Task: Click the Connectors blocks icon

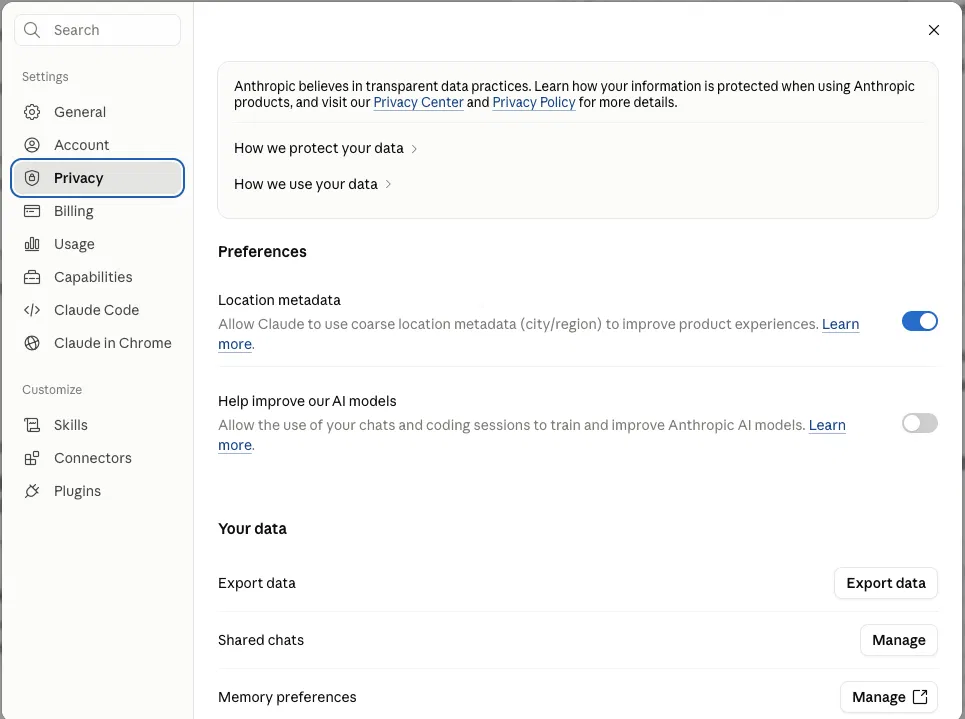Action: tap(32, 458)
